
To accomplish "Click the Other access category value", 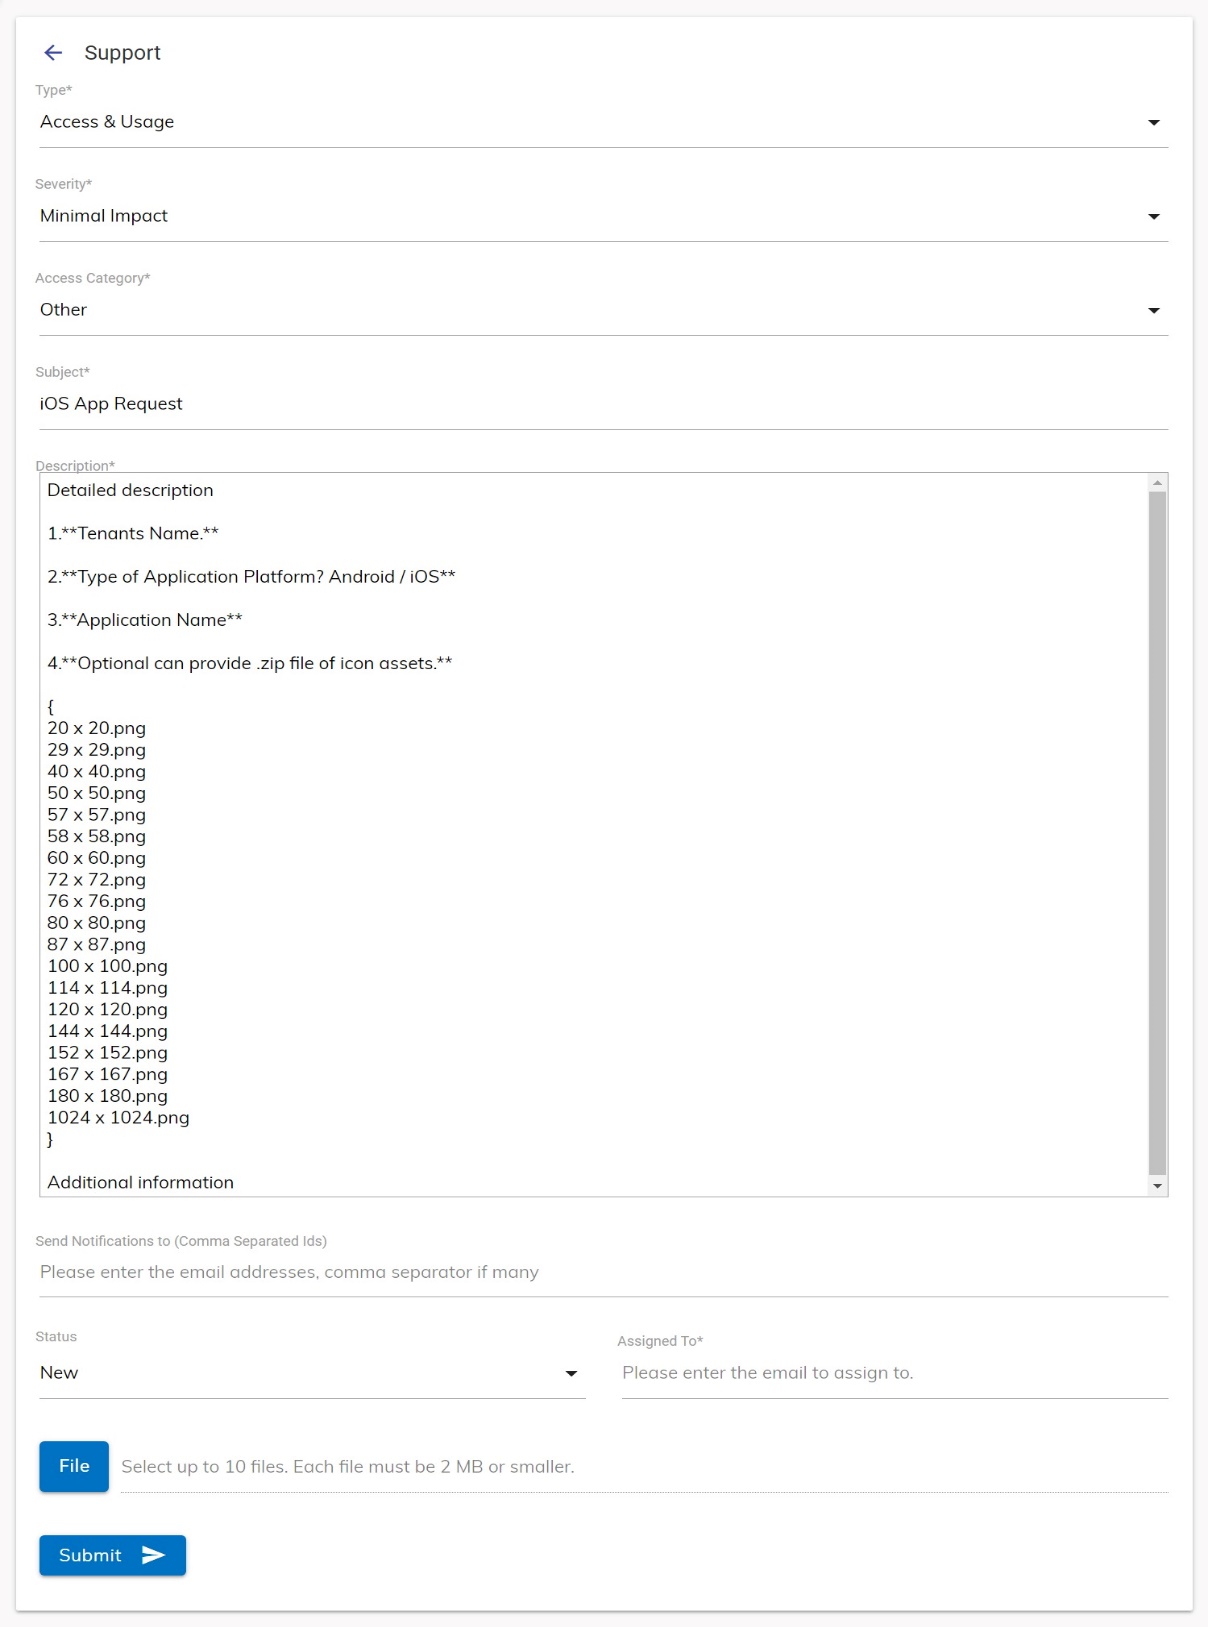I will [64, 310].
